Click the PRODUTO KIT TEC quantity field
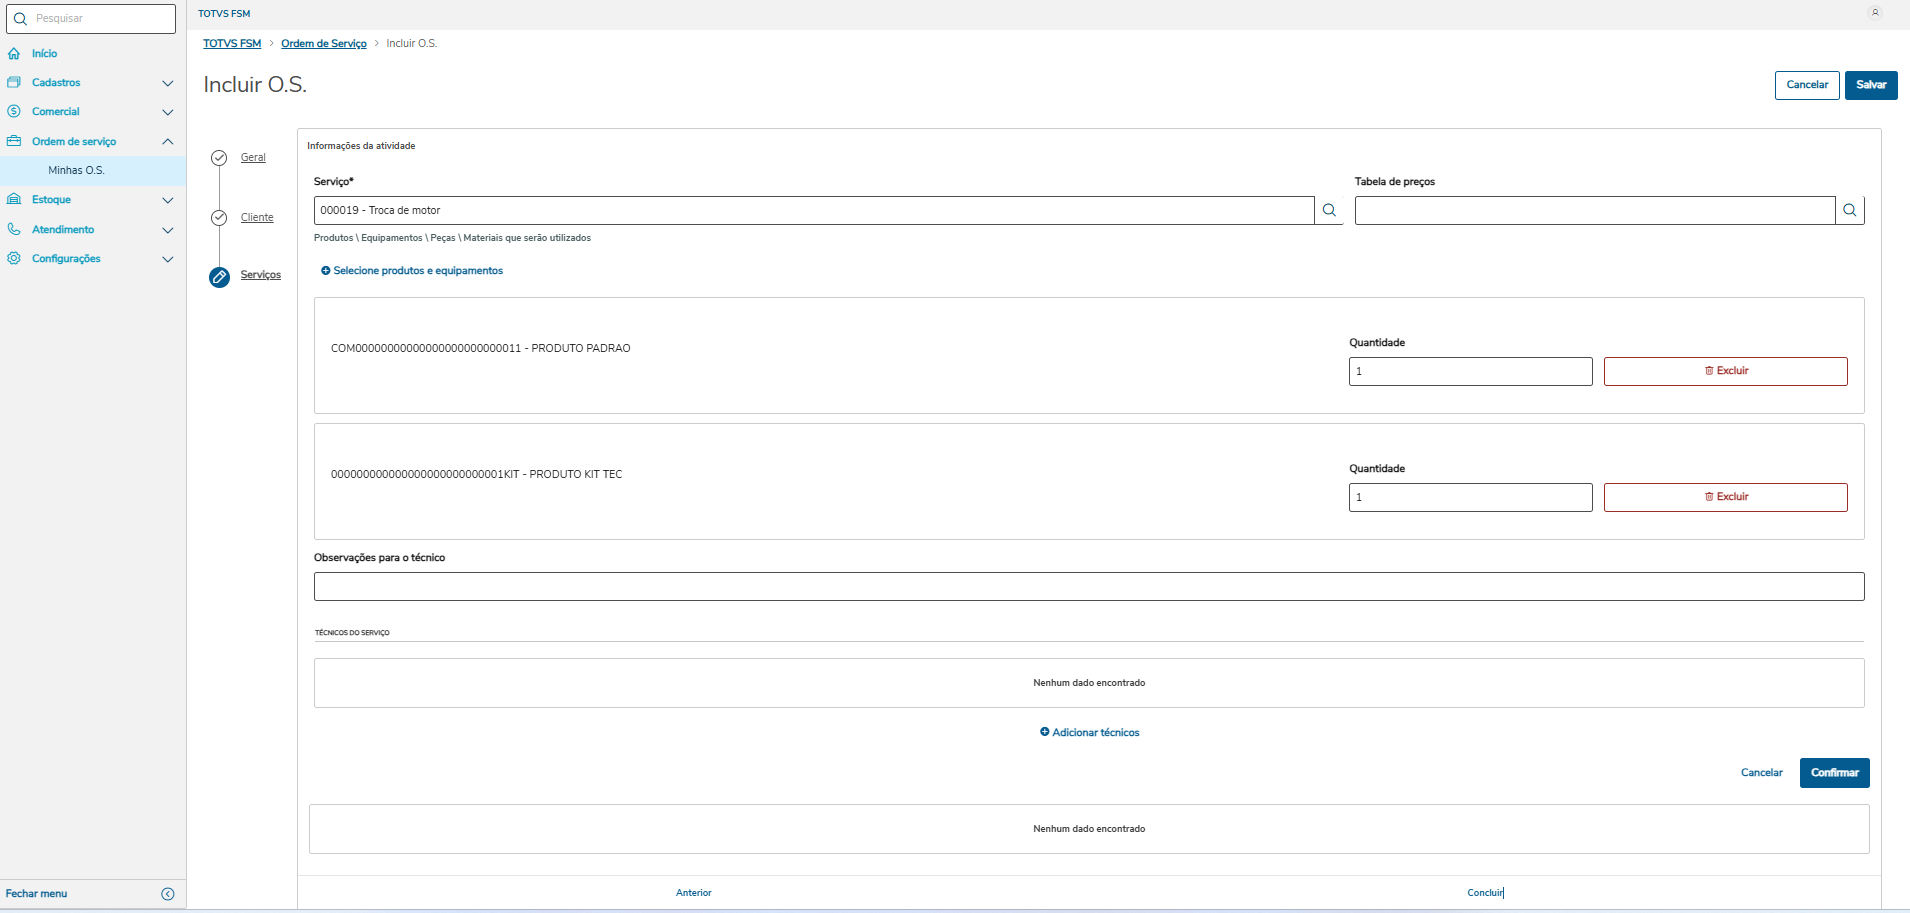 [1470, 497]
